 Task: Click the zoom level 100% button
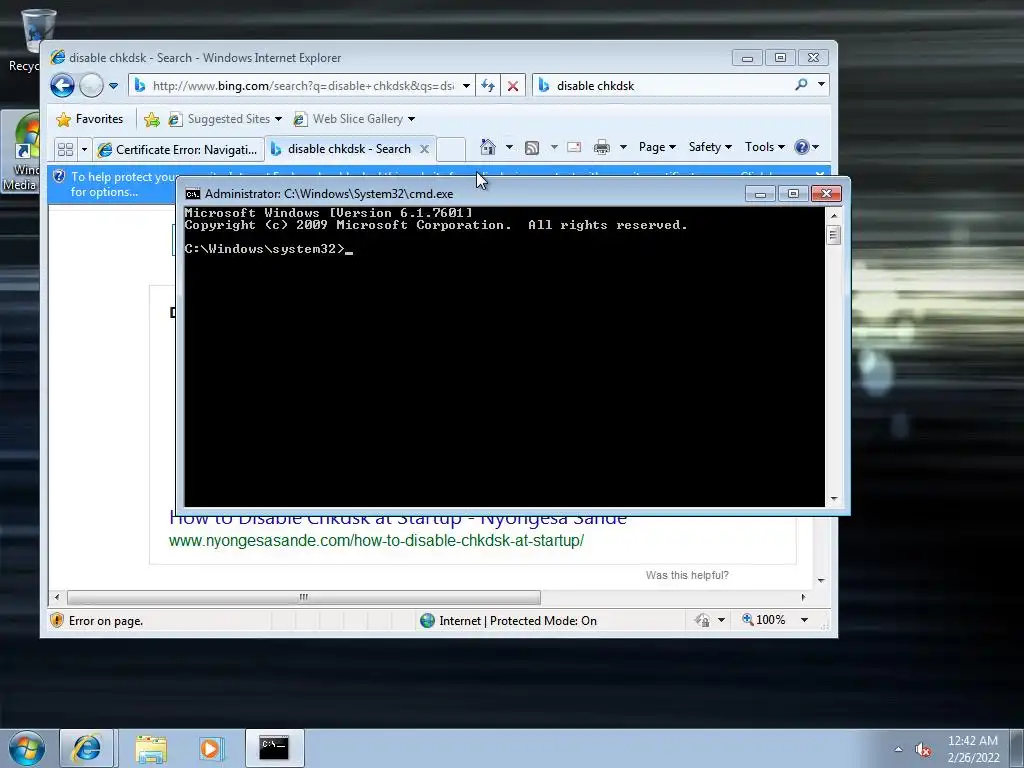[x=763, y=620]
